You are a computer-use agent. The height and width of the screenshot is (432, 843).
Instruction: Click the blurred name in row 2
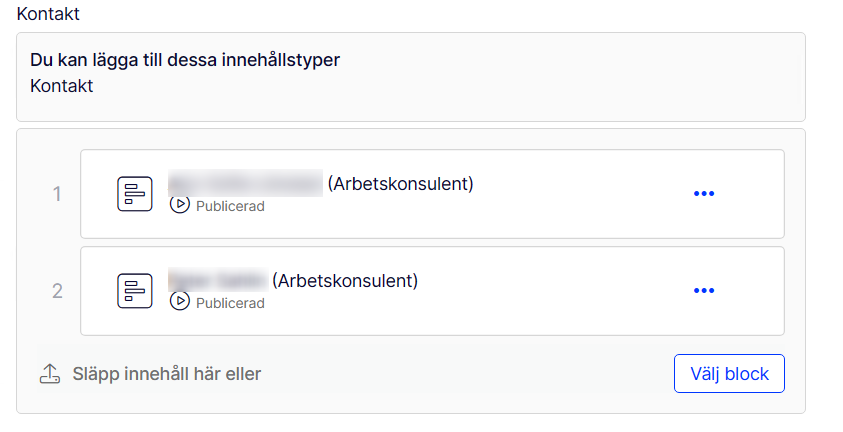[x=217, y=280]
